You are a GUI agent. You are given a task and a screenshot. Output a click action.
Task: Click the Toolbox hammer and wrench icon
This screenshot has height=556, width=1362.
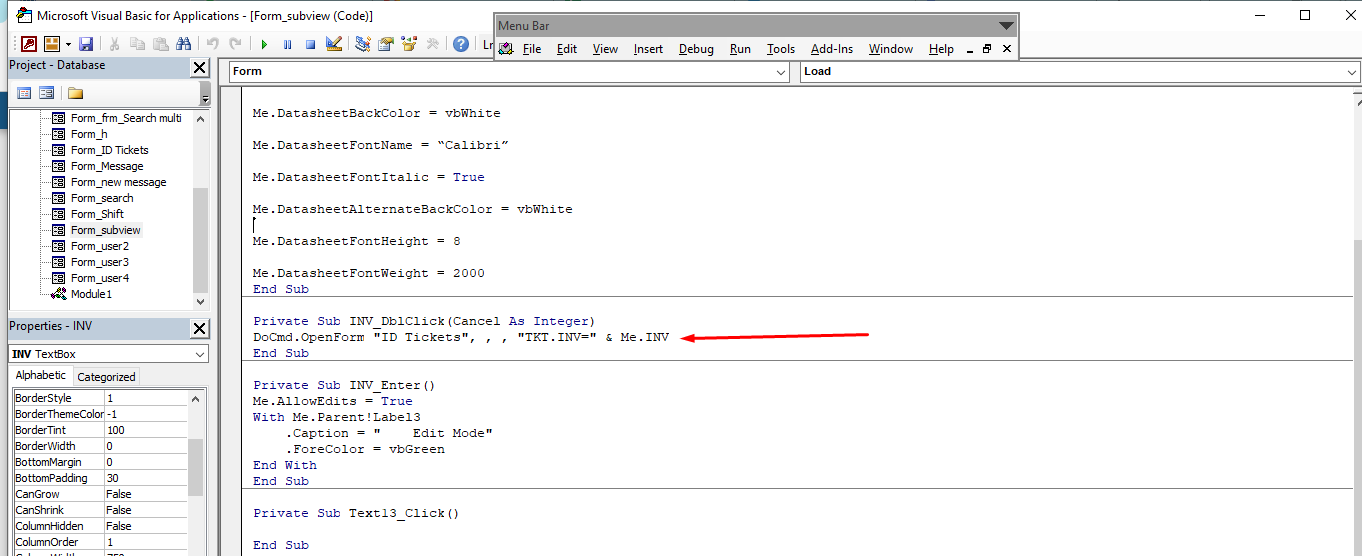click(x=432, y=44)
